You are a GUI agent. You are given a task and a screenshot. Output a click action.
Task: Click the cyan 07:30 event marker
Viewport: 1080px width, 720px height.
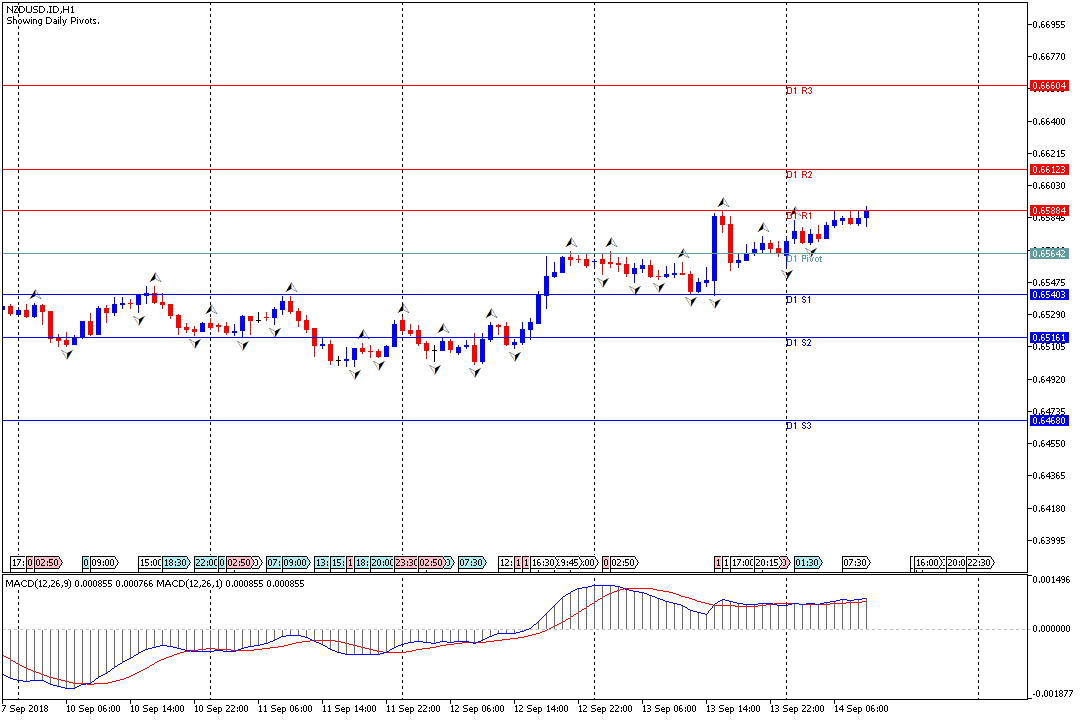pos(472,563)
